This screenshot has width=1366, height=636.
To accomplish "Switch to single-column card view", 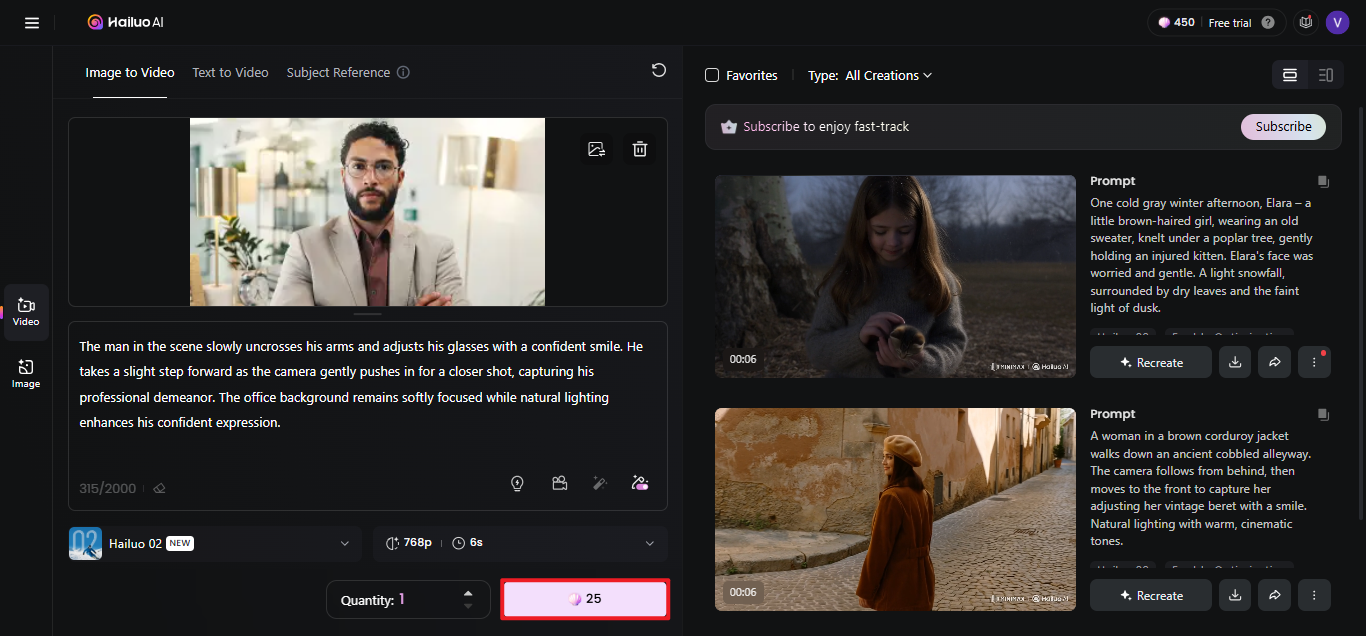I will (1290, 75).
